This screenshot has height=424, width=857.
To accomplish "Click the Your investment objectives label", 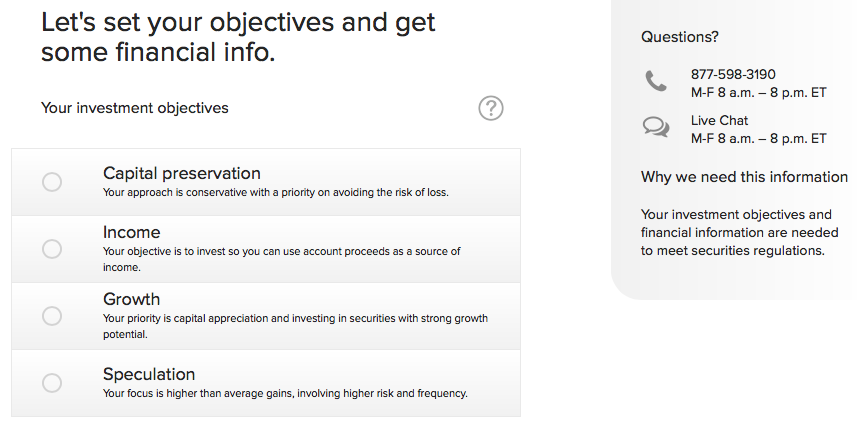I will coord(134,107).
